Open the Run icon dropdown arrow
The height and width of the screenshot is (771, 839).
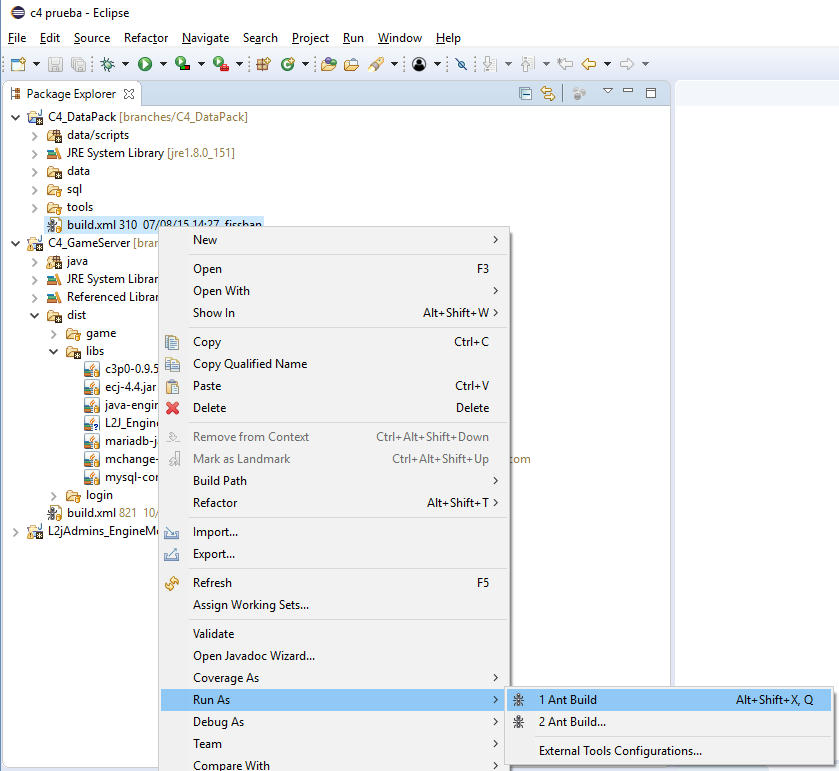tap(163, 64)
